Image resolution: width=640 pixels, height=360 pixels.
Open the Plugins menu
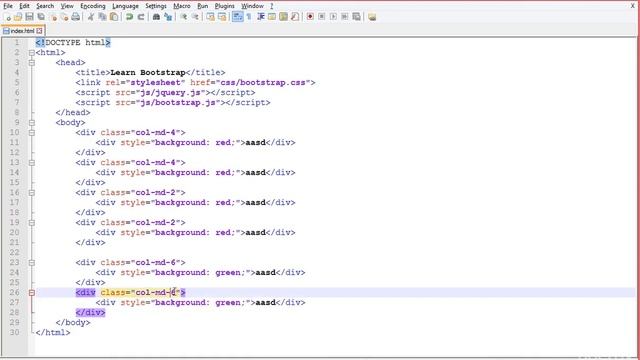224,6
